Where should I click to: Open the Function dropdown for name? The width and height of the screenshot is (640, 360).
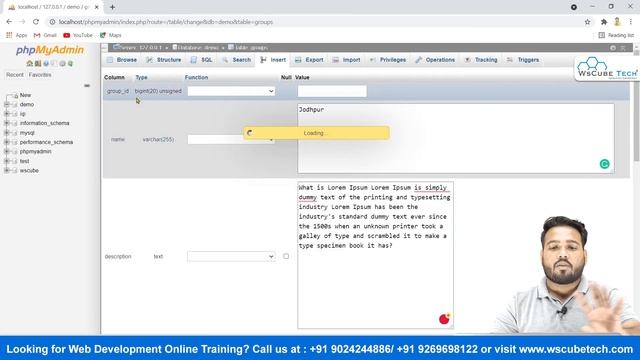click(231, 139)
